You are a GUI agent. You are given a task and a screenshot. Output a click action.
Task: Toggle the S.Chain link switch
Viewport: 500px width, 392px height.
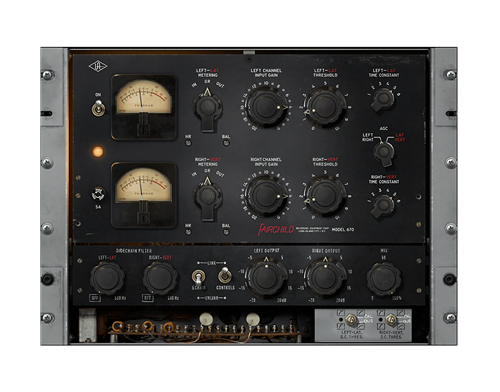pos(198,277)
